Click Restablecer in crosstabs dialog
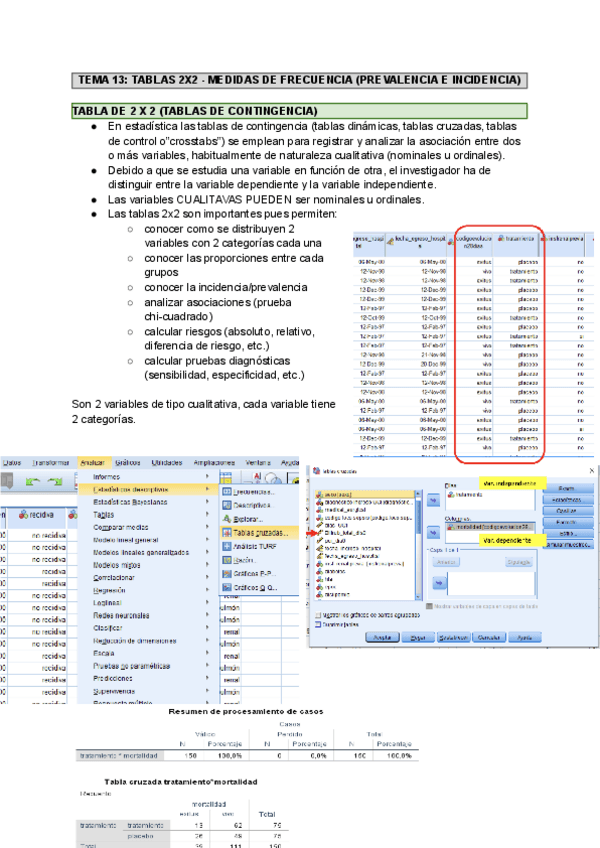Viewport: 600px width, 848px height. click(453, 638)
